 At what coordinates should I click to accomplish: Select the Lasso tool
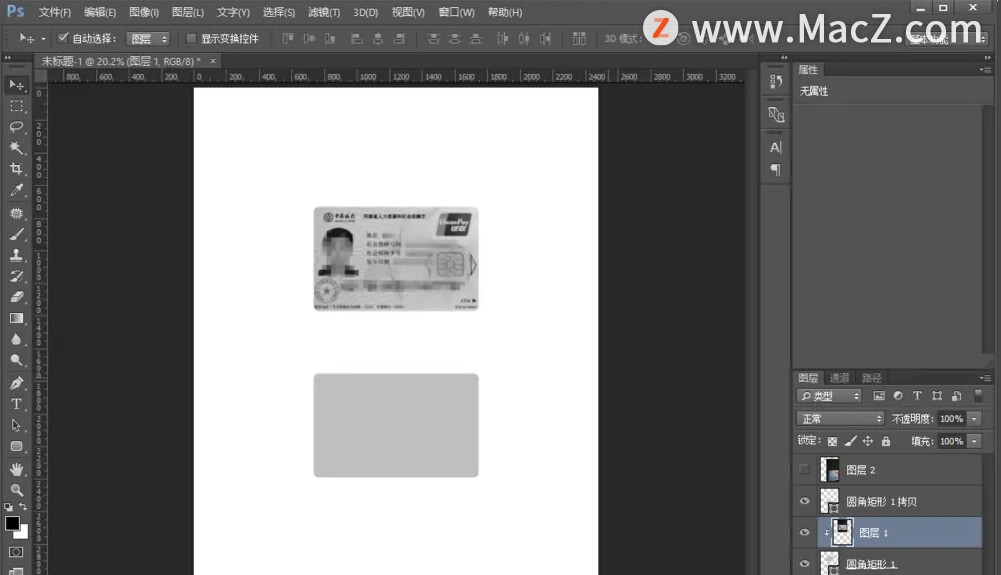16,127
